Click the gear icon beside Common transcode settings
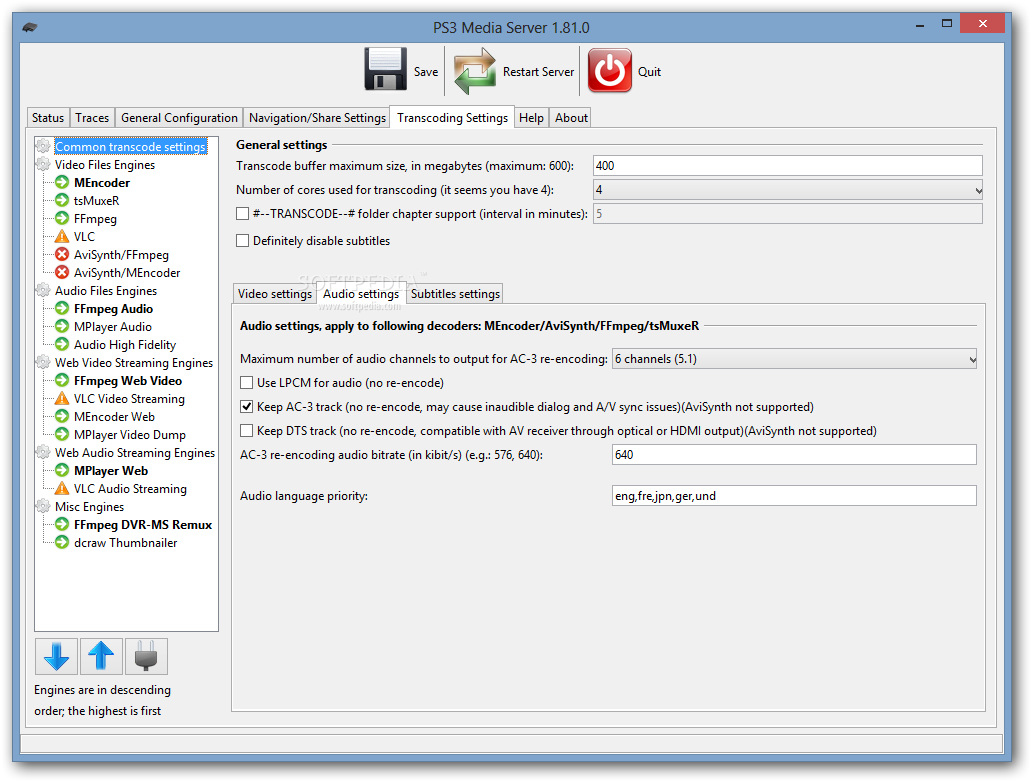The height and width of the screenshot is (782, 1032). pos(43,146)
